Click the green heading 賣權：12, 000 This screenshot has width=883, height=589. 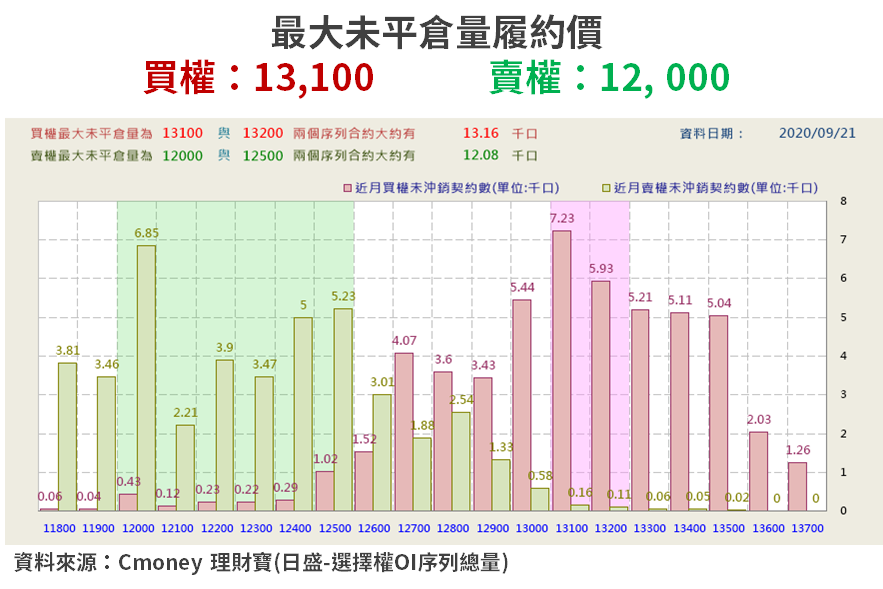click(609, 78)
